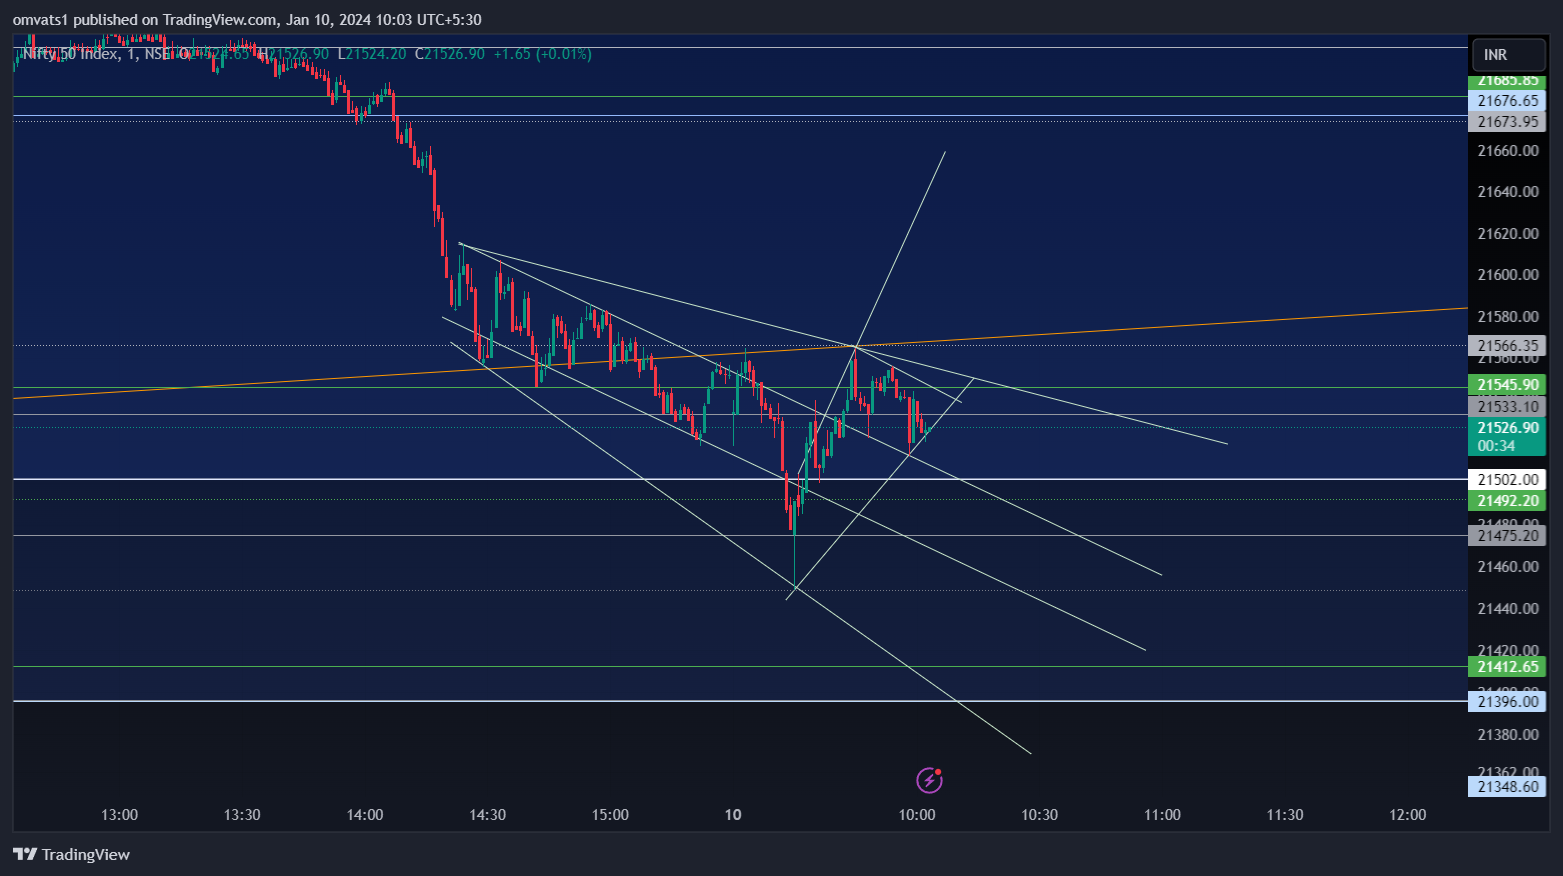Click the 21460.00 price scale tick
Viewport: 1563px width, 876px height.
(x=1507, y=567)
